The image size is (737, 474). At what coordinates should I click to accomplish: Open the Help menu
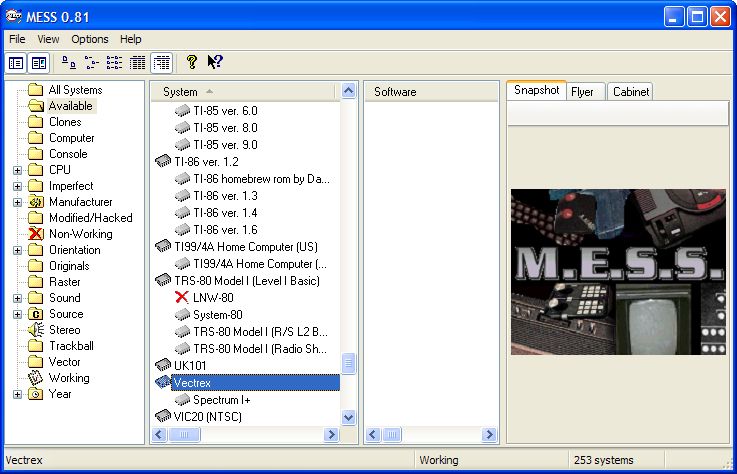tap(131, 39)
